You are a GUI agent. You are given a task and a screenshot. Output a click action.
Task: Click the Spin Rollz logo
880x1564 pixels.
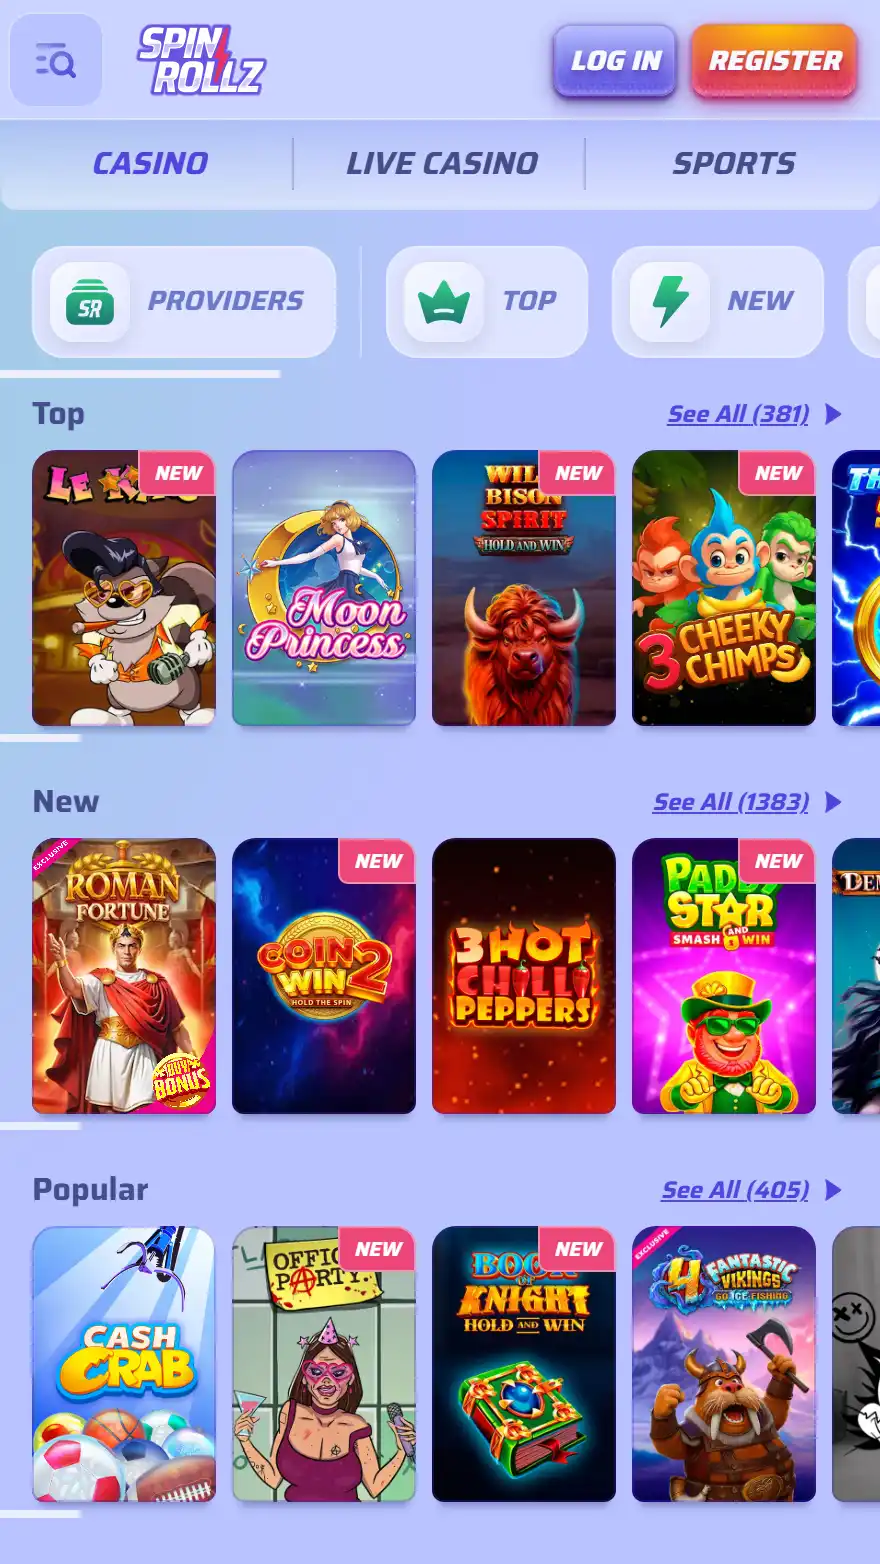[x=201, y=60]
